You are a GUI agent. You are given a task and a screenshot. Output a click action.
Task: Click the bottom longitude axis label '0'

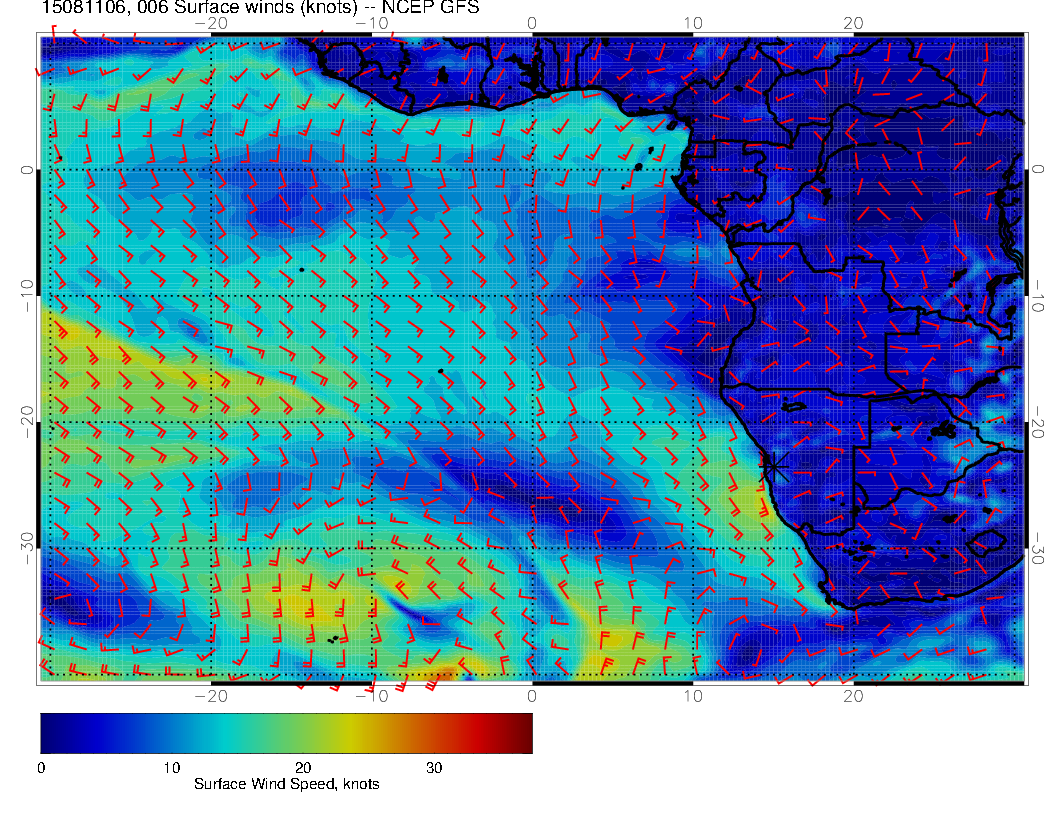532,696
